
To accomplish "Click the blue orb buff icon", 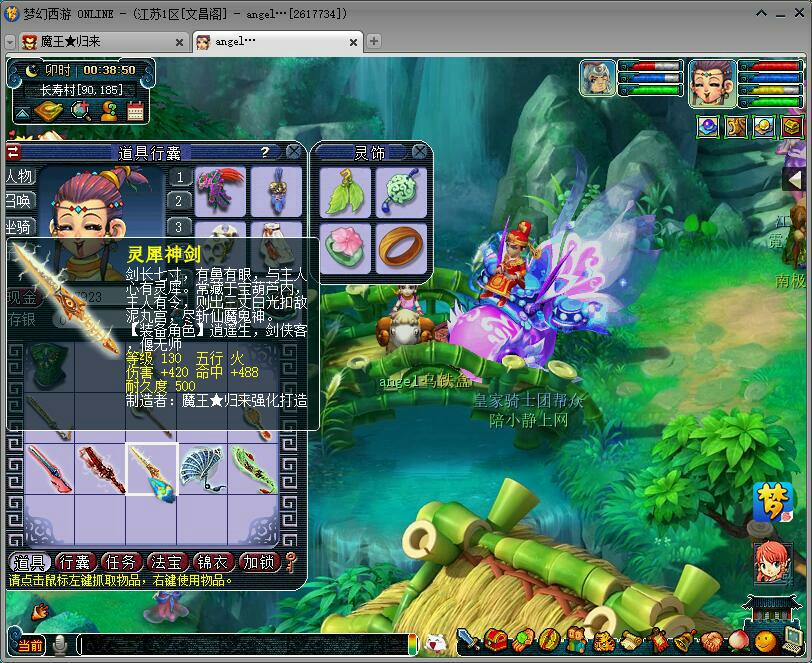I will [x=708, y=126].
